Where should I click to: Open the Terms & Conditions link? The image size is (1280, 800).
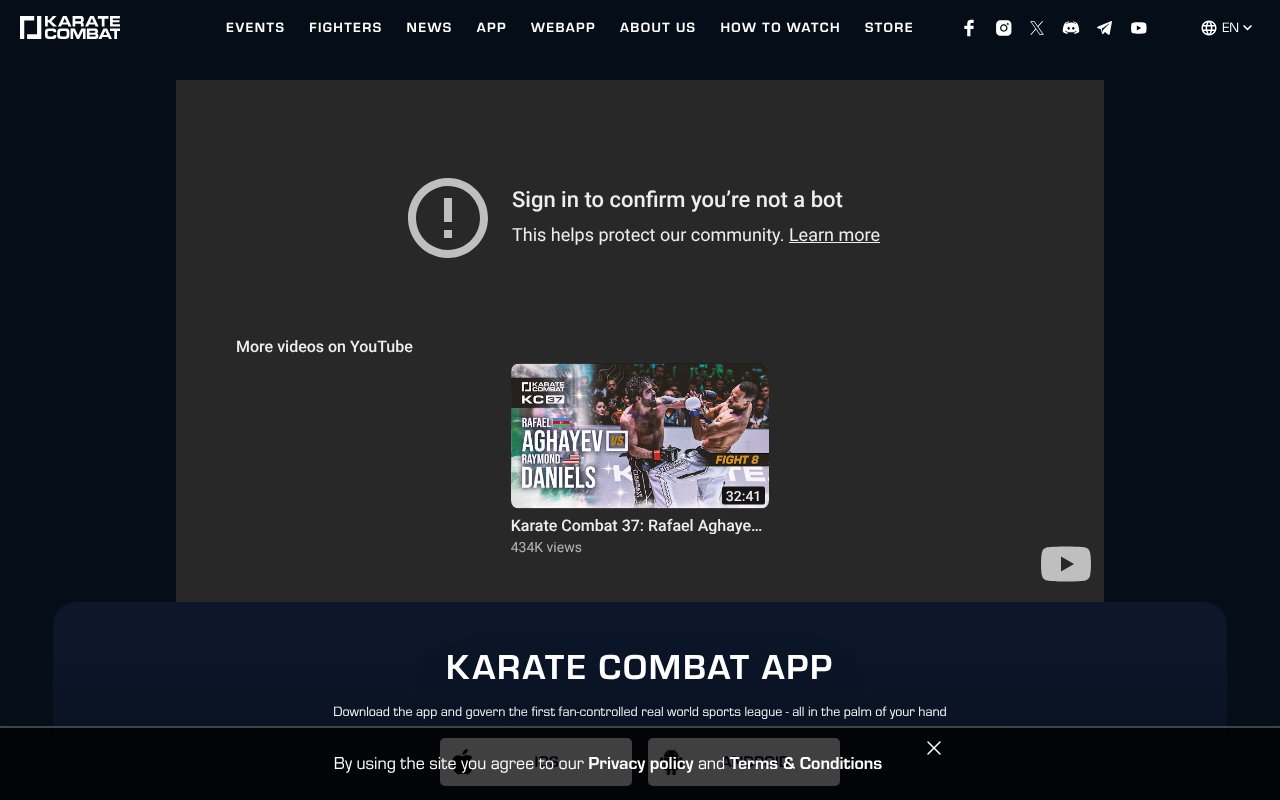point(805,763)
